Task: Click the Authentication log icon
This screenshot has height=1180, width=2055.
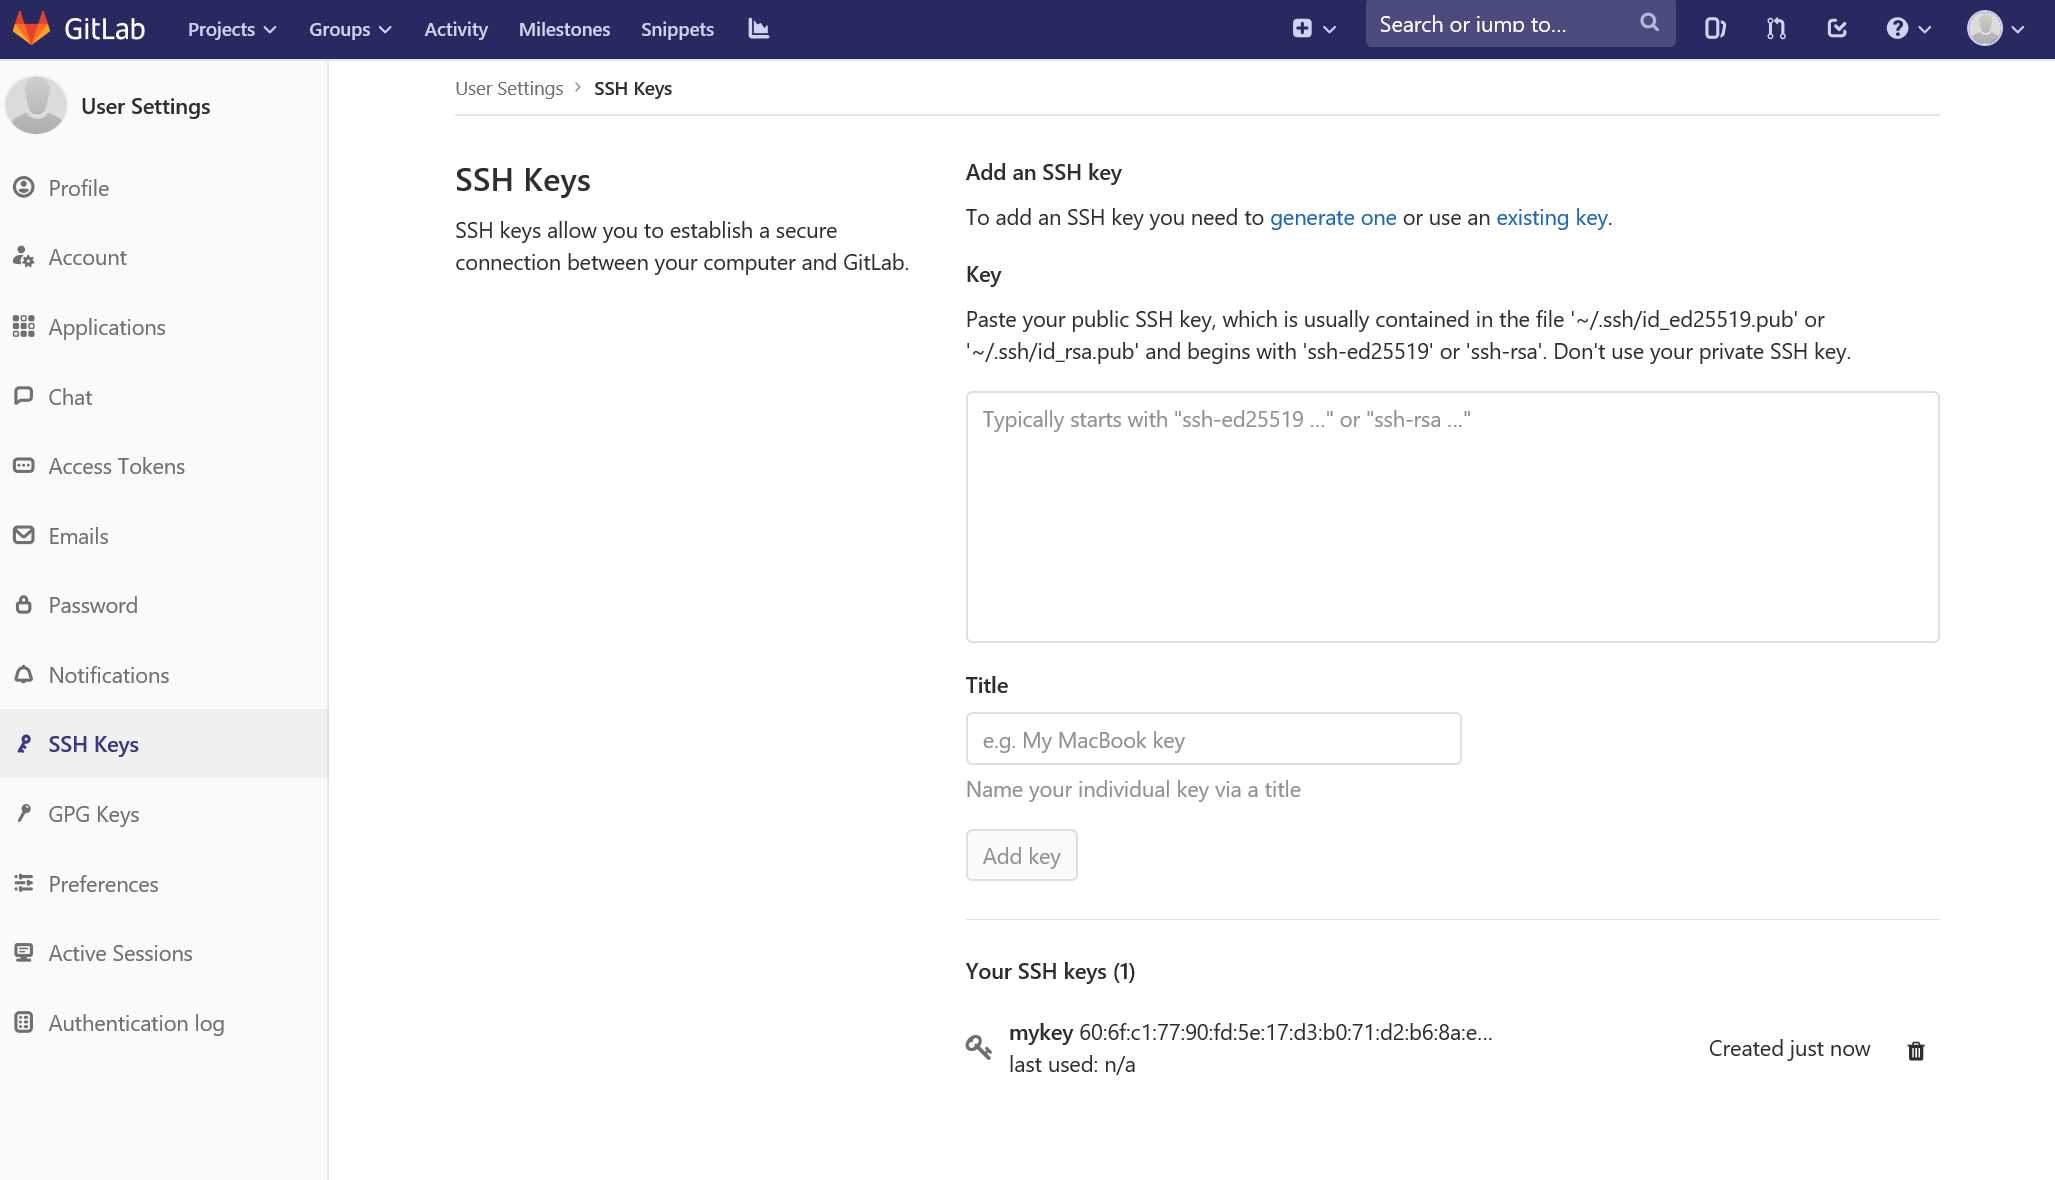Action: tap(24, 1023)
